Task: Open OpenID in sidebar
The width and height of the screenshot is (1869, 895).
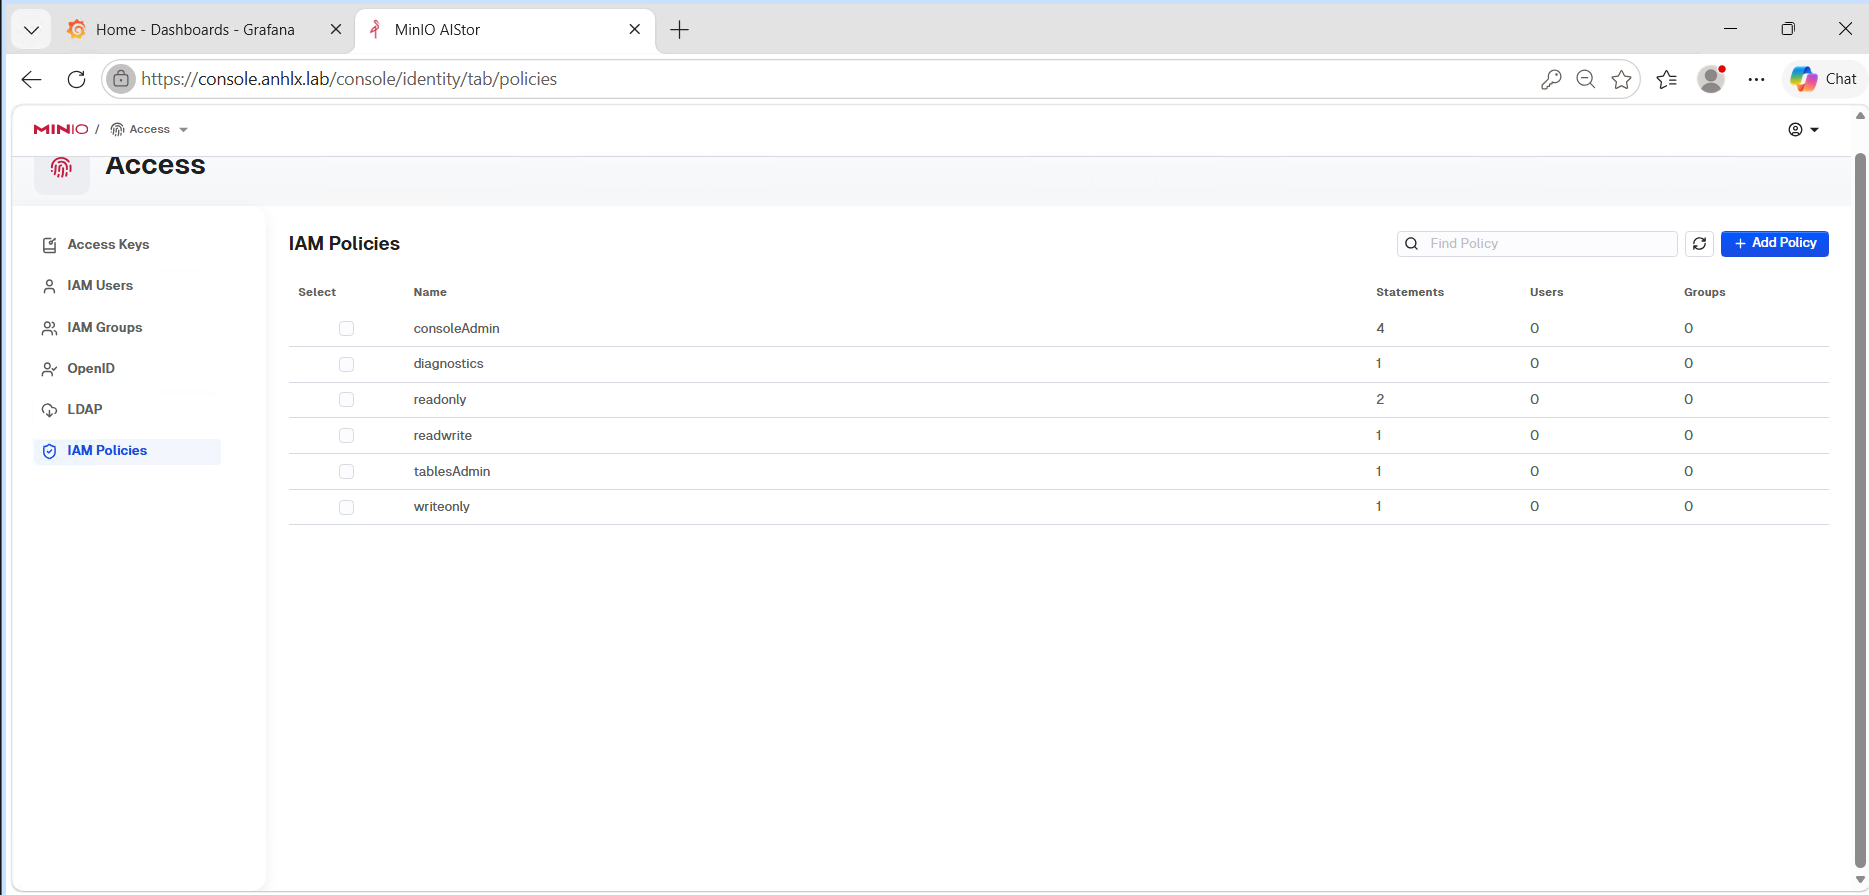Action: click(91, 369)
